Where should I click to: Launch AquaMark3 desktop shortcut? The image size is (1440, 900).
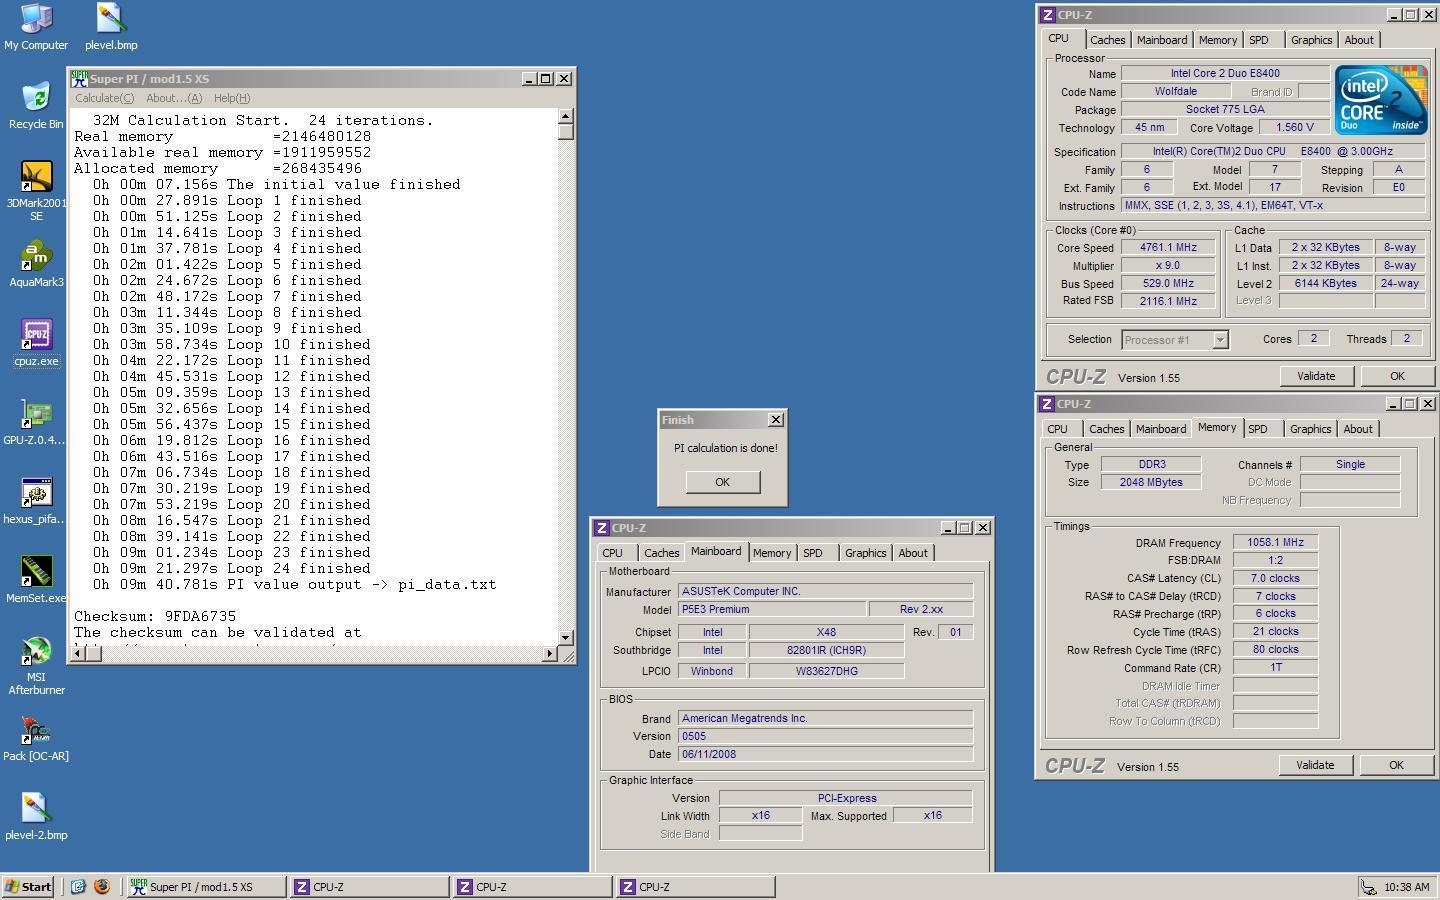[36, 264]
